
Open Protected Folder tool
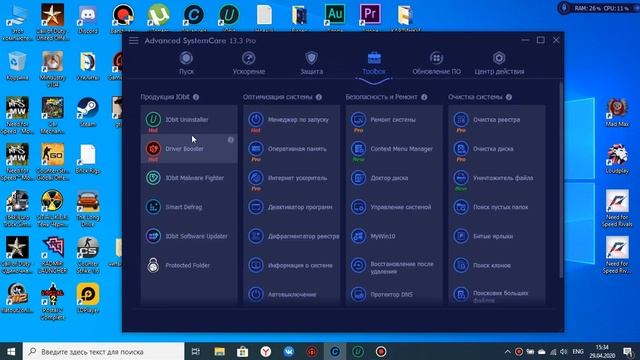click(189, 265)
